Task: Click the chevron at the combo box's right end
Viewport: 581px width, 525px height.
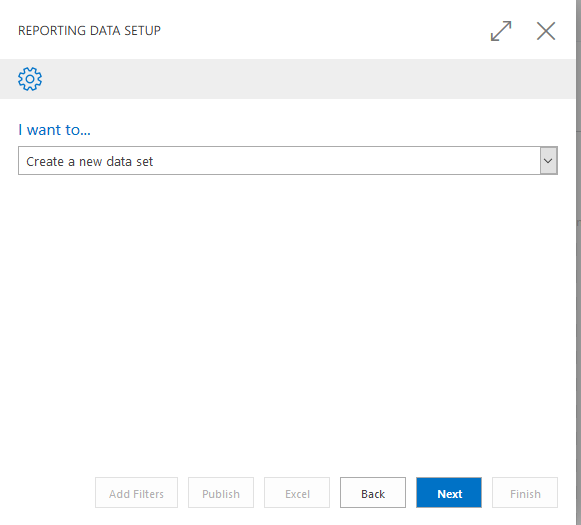Action: click(548, 161)
